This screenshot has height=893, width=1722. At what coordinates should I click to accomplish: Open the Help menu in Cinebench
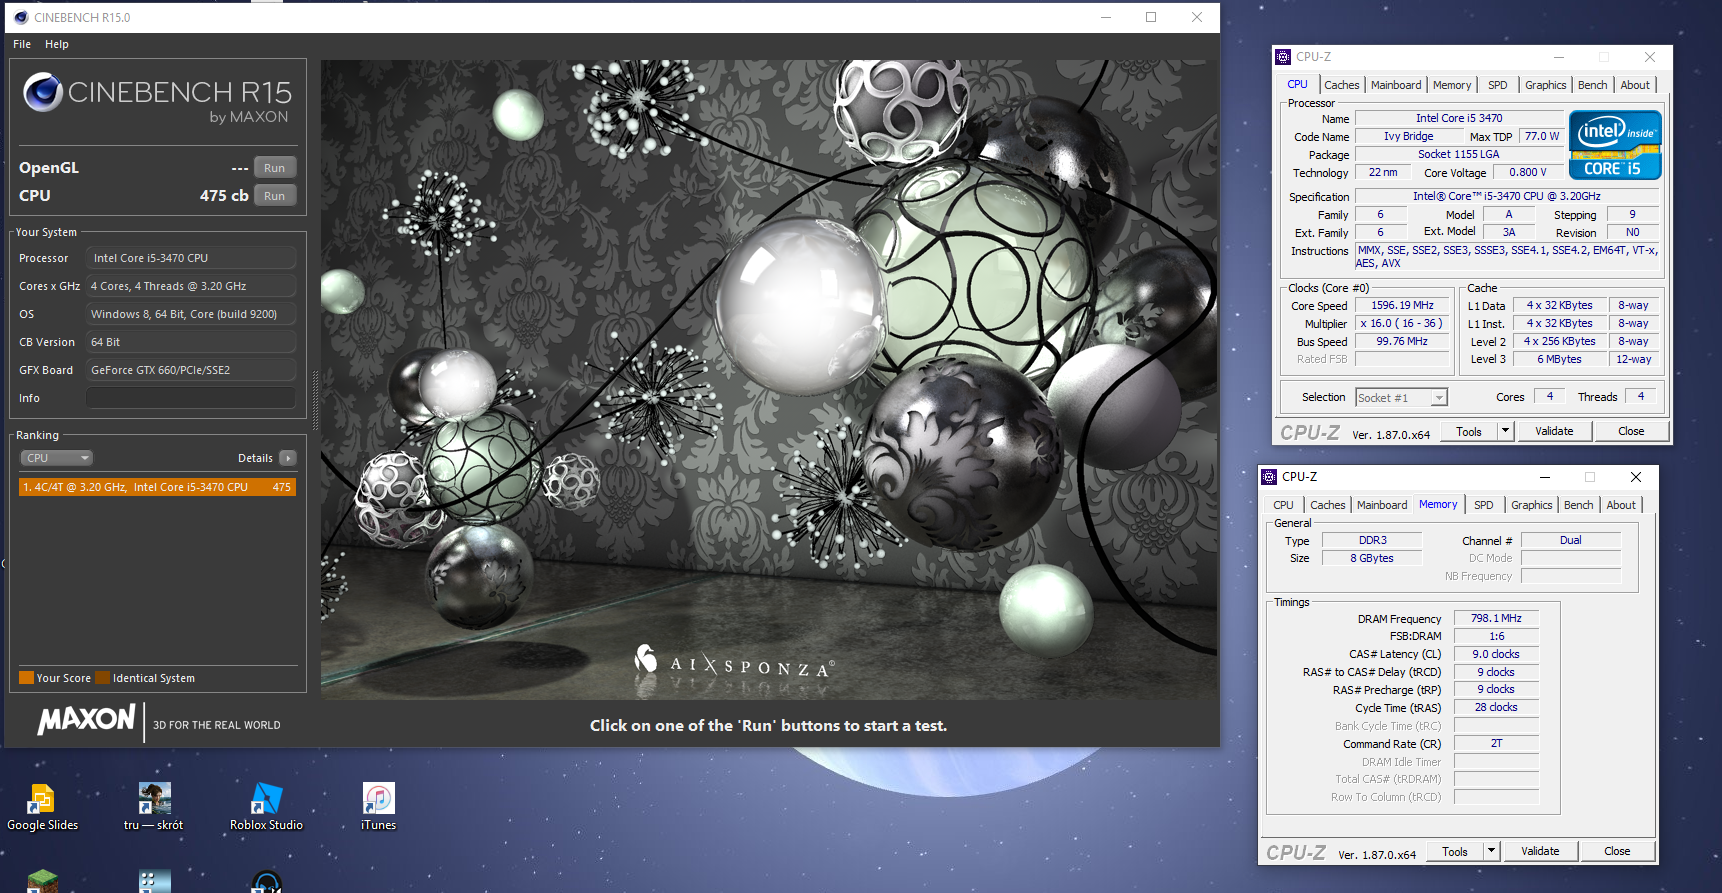pos(57,44)
